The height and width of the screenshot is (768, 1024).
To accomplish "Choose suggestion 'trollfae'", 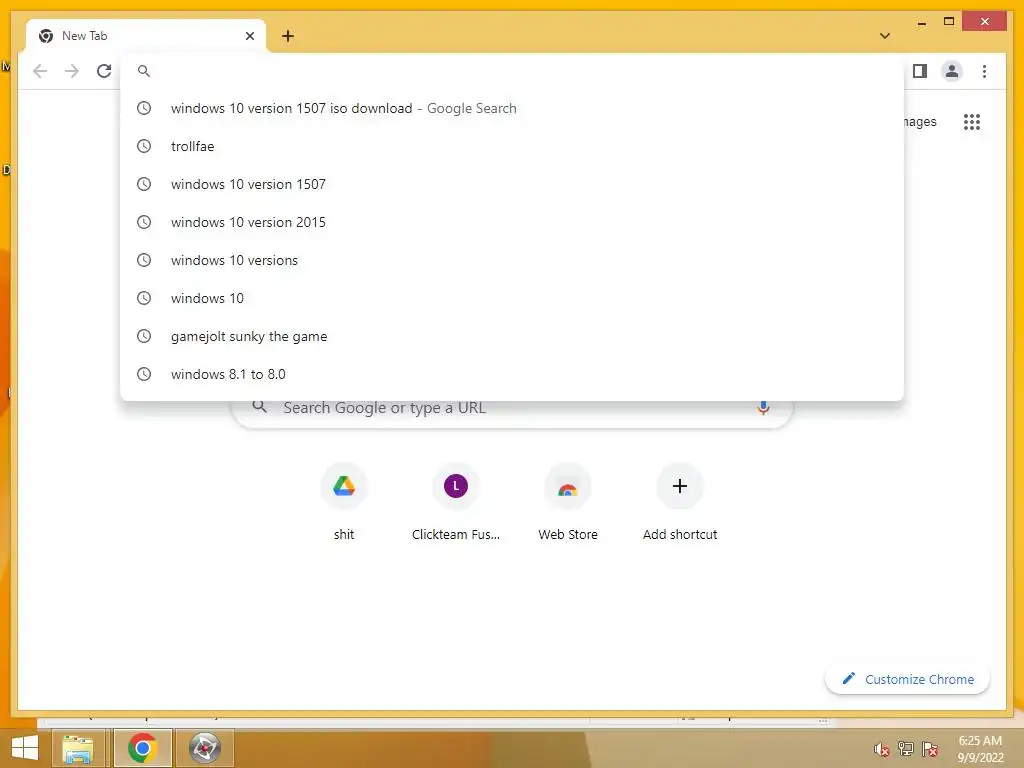I will point(512,146).
